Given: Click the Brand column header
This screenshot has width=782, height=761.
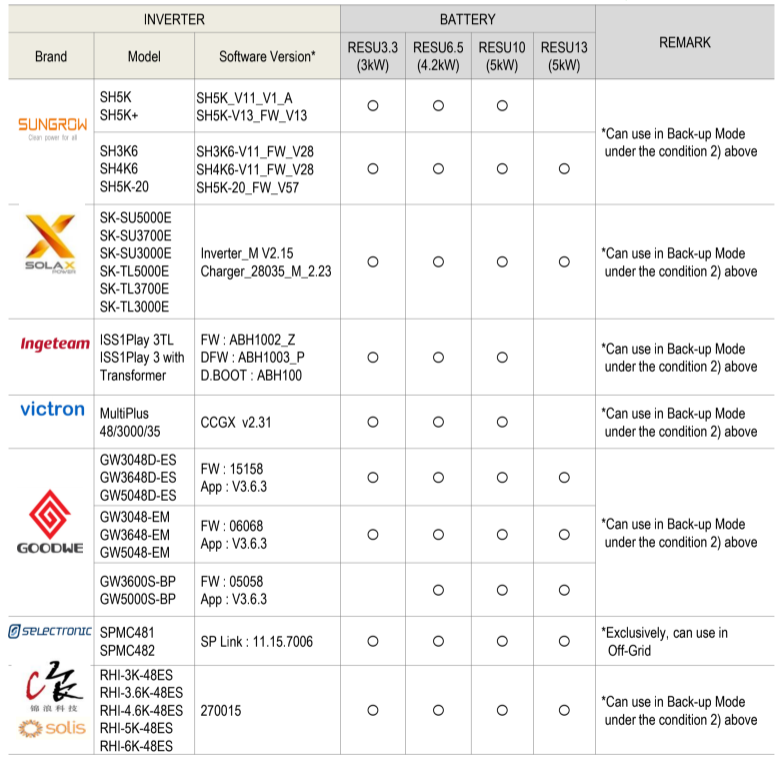Looking at the screenshot, I should coord(51,56).
